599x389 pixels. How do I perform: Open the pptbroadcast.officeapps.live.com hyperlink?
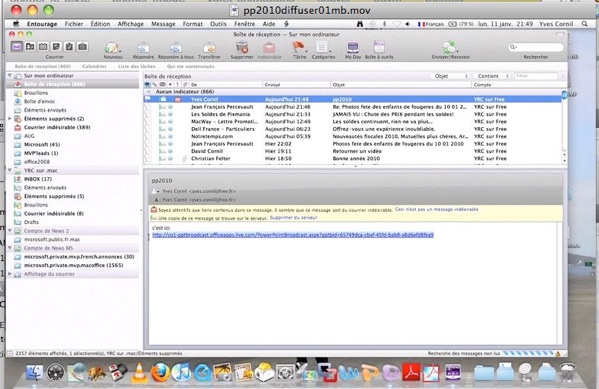click(293, 235)
